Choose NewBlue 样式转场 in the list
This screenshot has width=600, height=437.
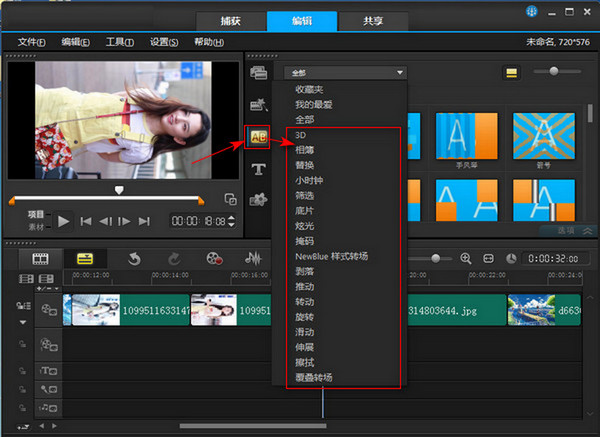331,256
